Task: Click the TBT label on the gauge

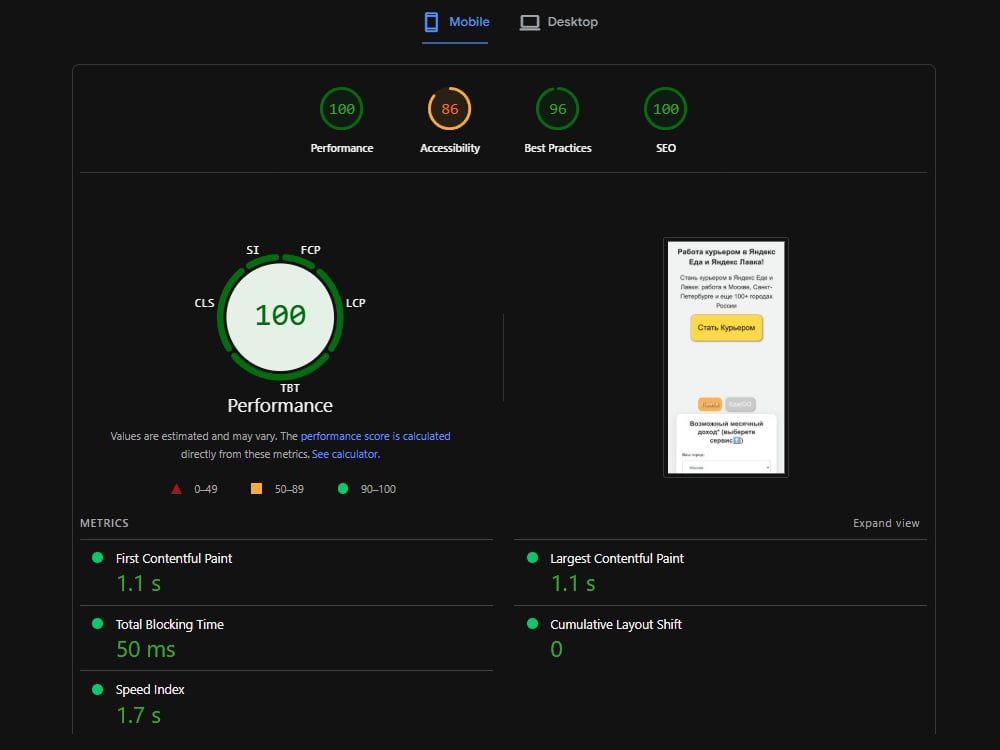Action: [x=290, y=388]
